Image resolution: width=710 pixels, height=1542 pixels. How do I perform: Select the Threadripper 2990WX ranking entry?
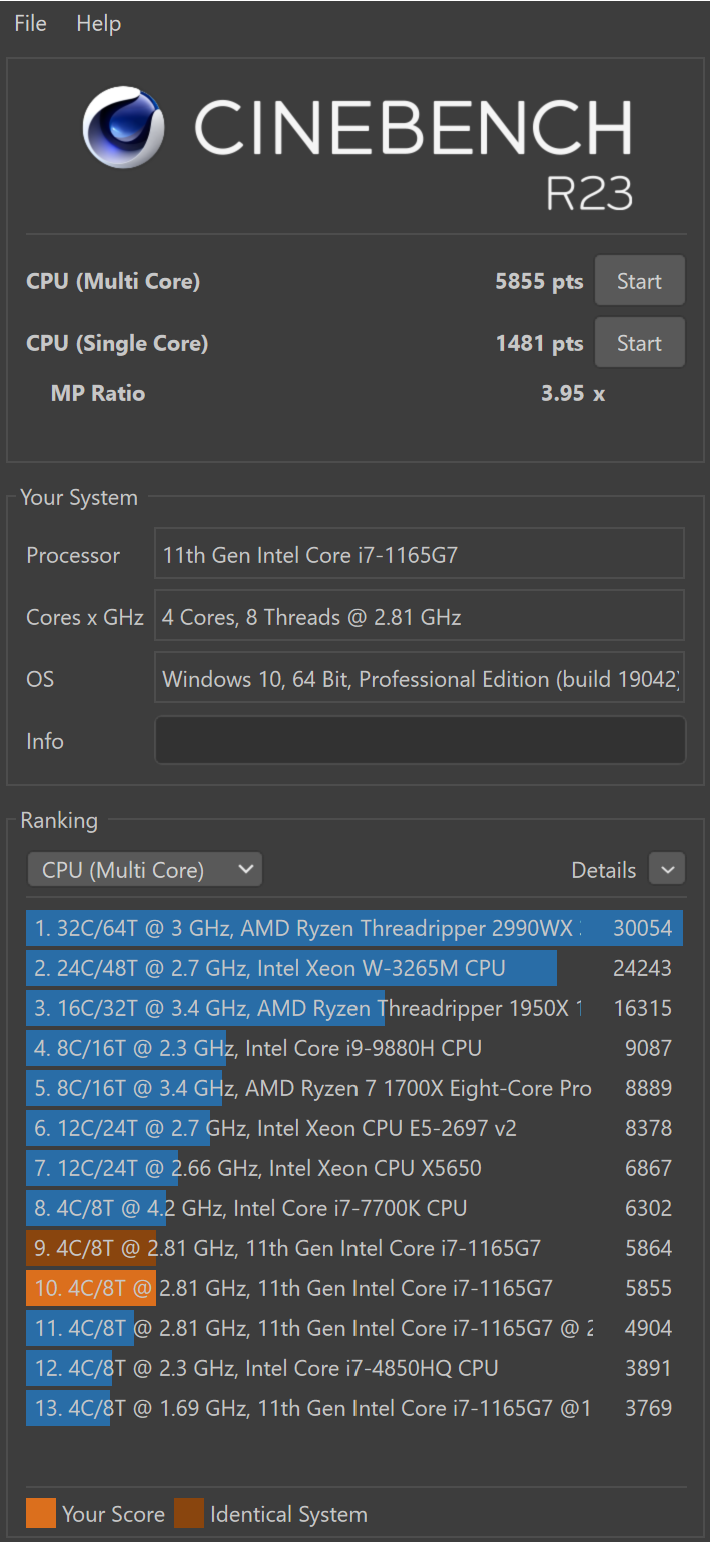point(354,928)
